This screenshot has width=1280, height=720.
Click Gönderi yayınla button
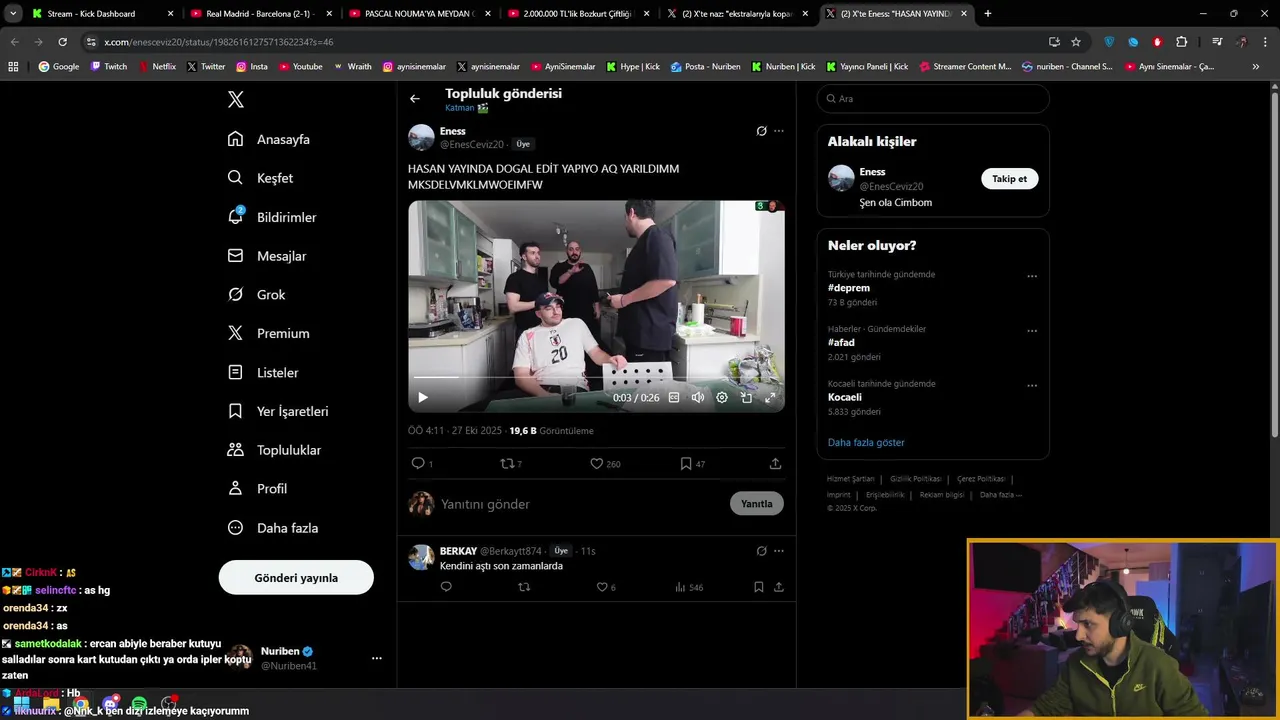[296, 578]
